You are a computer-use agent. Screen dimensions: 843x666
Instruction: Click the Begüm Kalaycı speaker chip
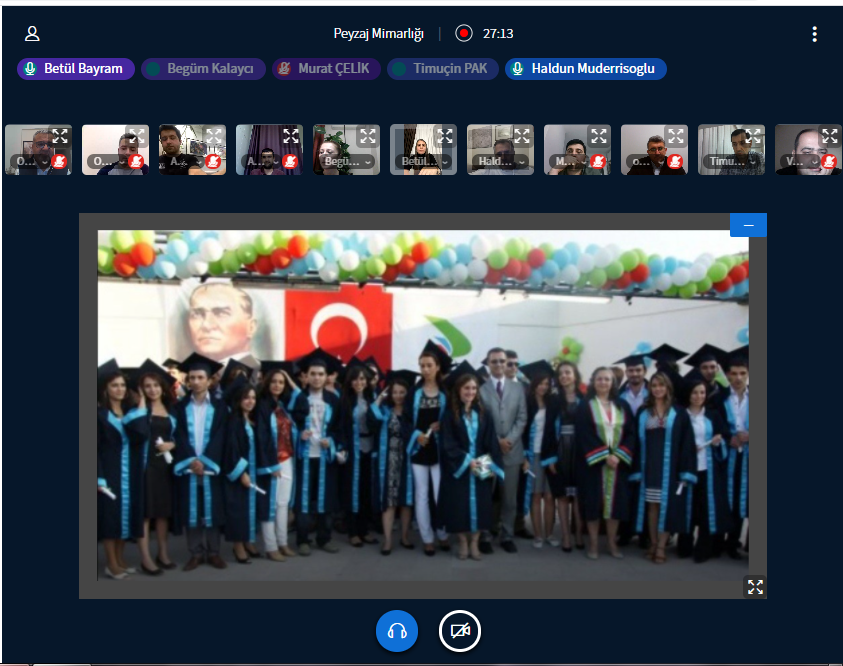203,69
